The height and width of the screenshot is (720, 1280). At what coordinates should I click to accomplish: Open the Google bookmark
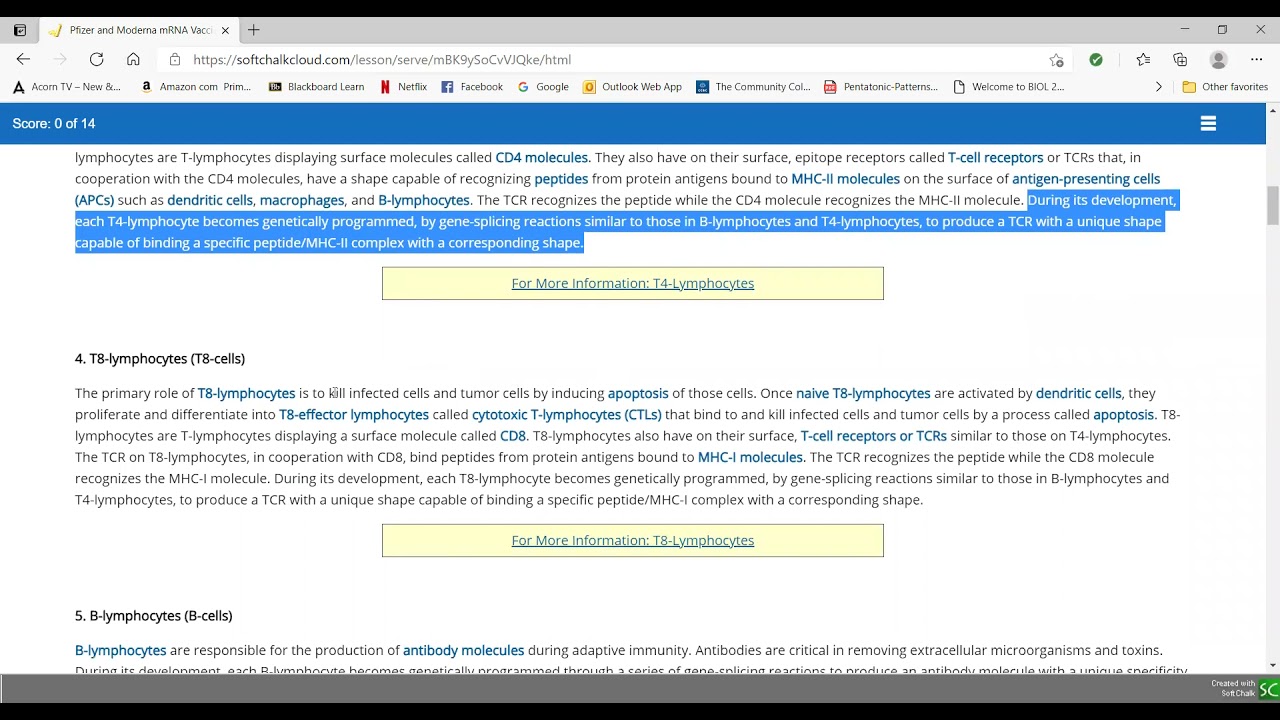pyautogui.click(x=543, y=87)
